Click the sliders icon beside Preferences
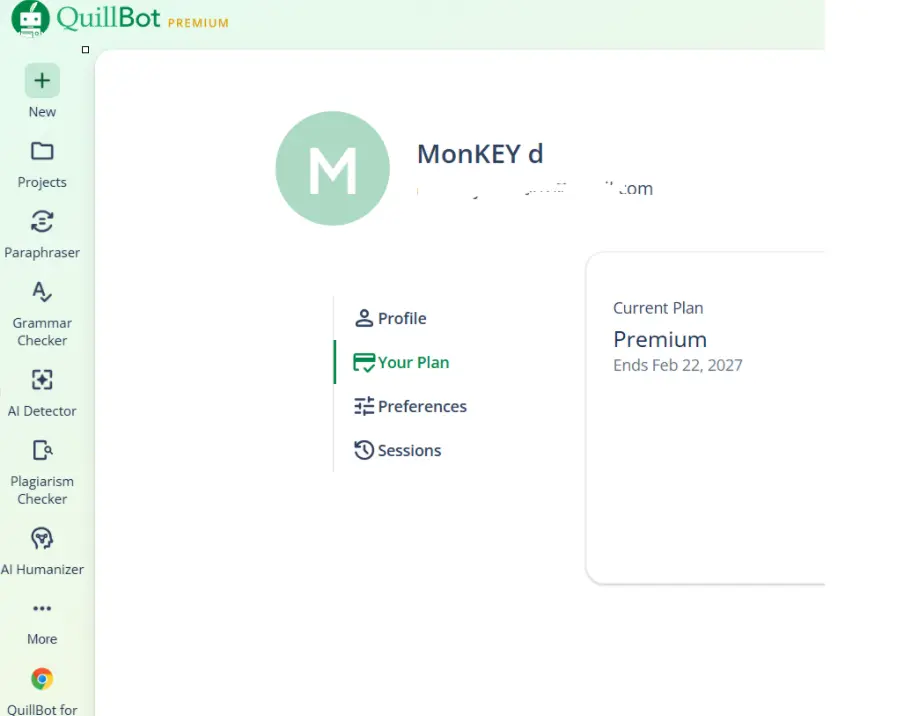 click(364, 406)
